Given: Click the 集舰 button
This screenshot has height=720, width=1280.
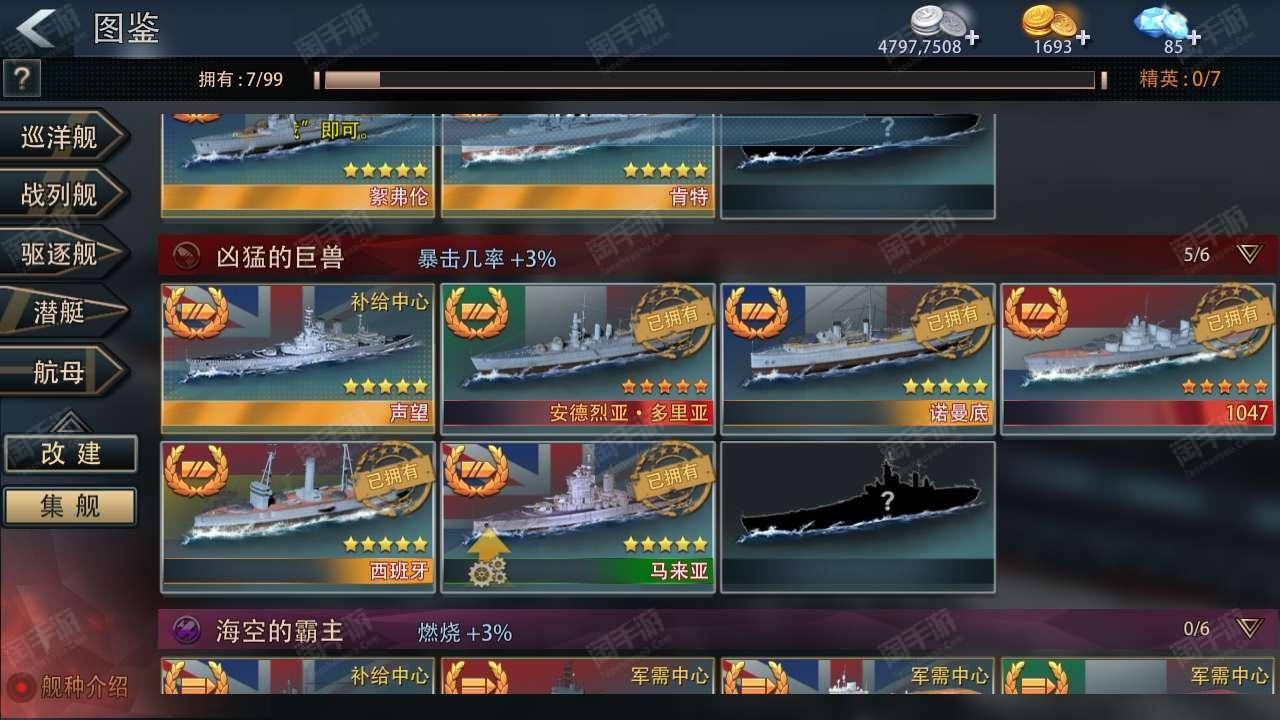Looking at the screenshot, I should (x=70, y=506).
